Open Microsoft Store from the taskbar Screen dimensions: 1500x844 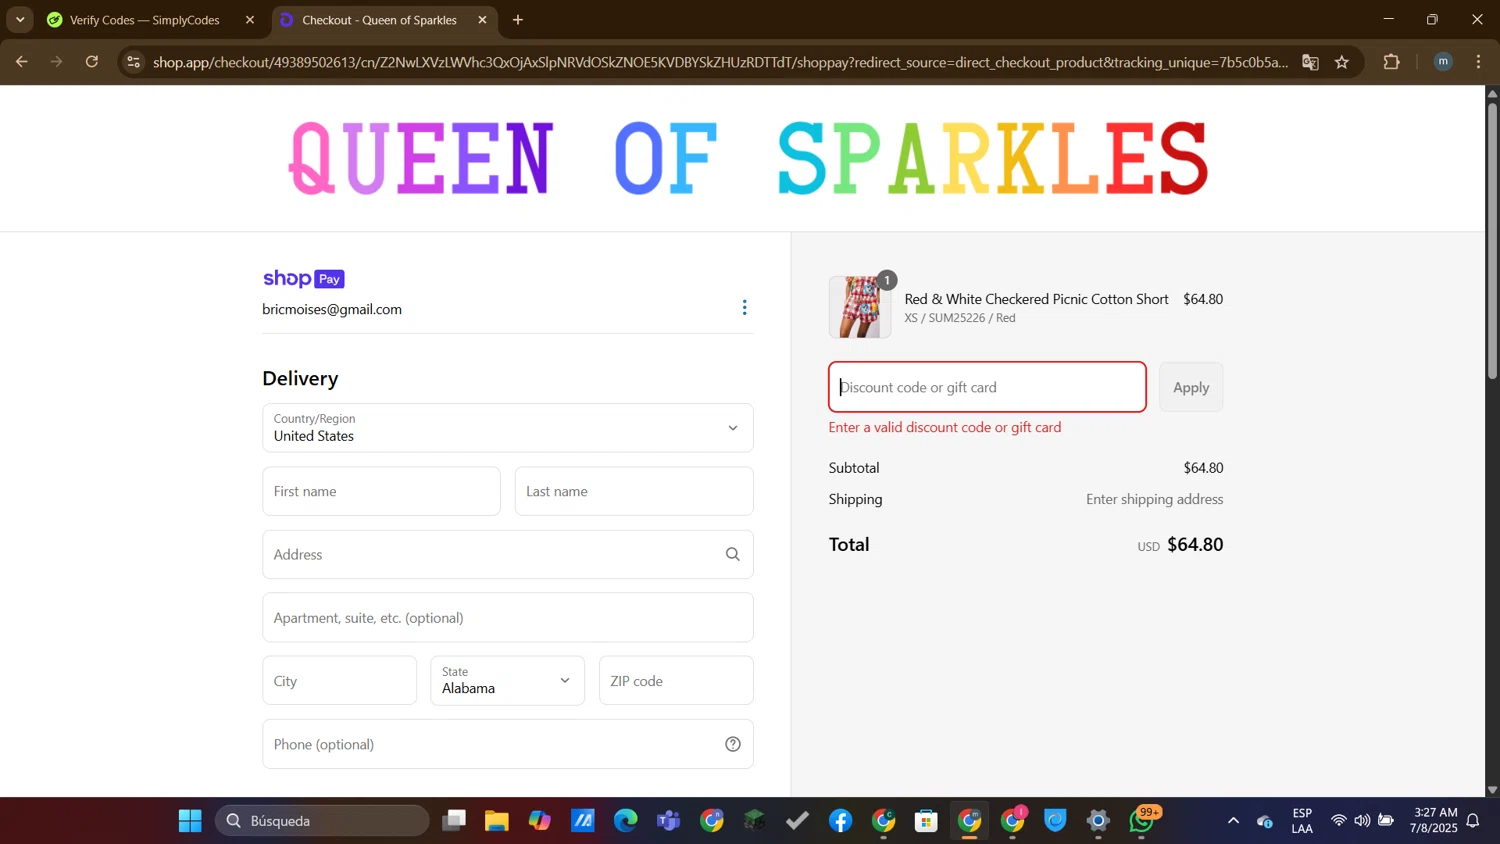927,821
